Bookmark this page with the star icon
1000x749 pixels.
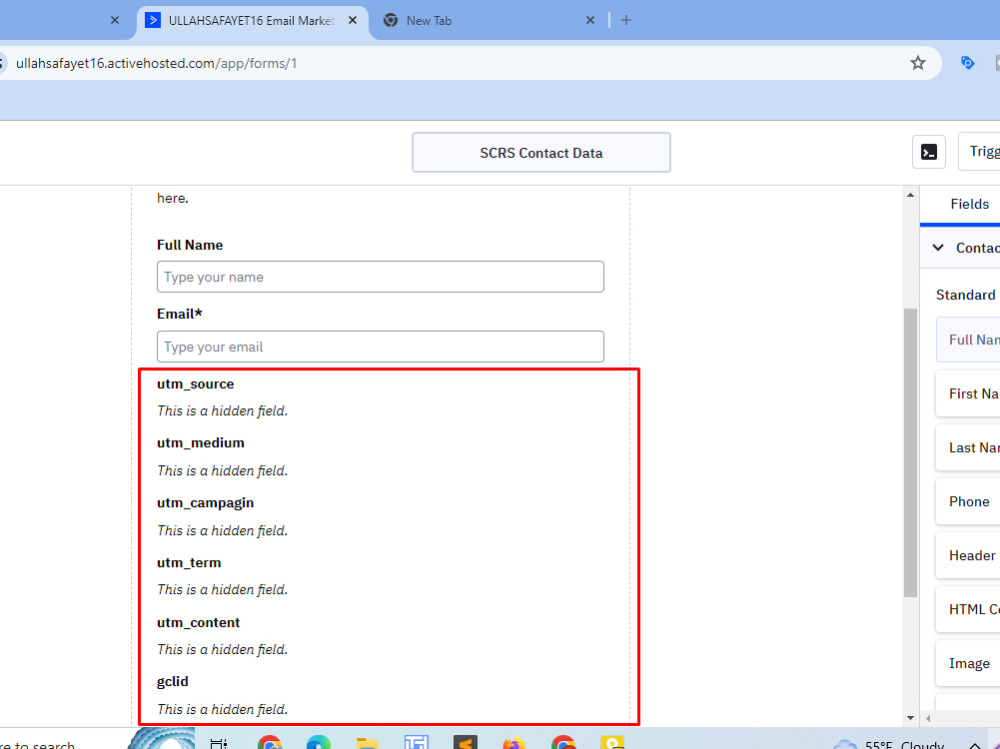click(x=917, y=63)
